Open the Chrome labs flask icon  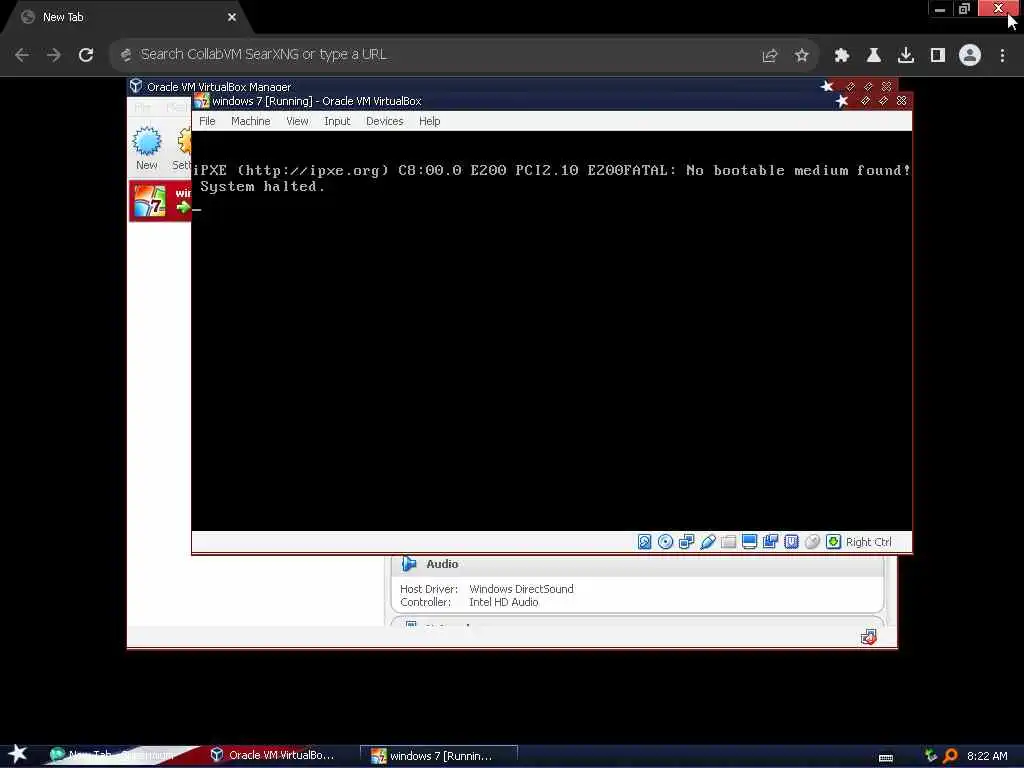tap(874, 55)
